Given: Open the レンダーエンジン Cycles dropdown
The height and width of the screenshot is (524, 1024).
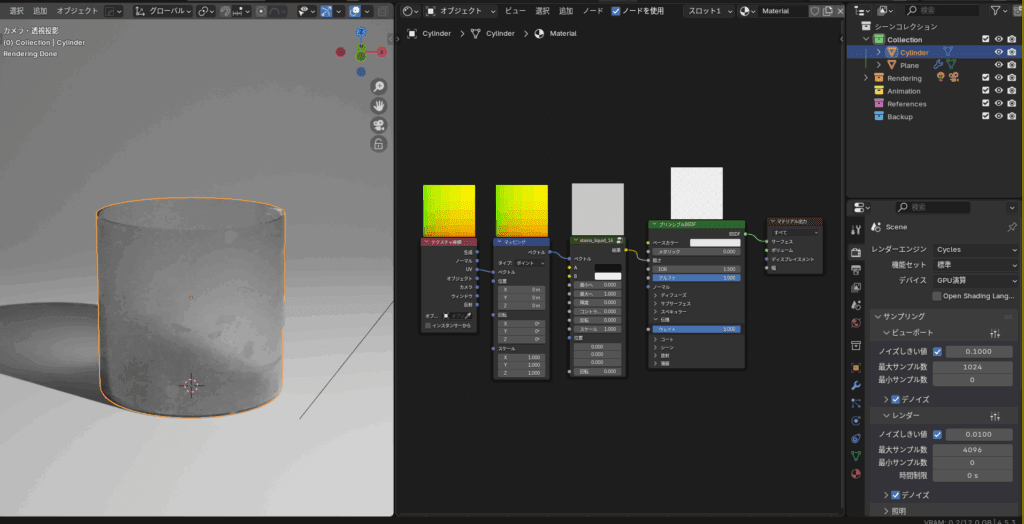Looking at the screenshot, I should (x=975, y=249).
